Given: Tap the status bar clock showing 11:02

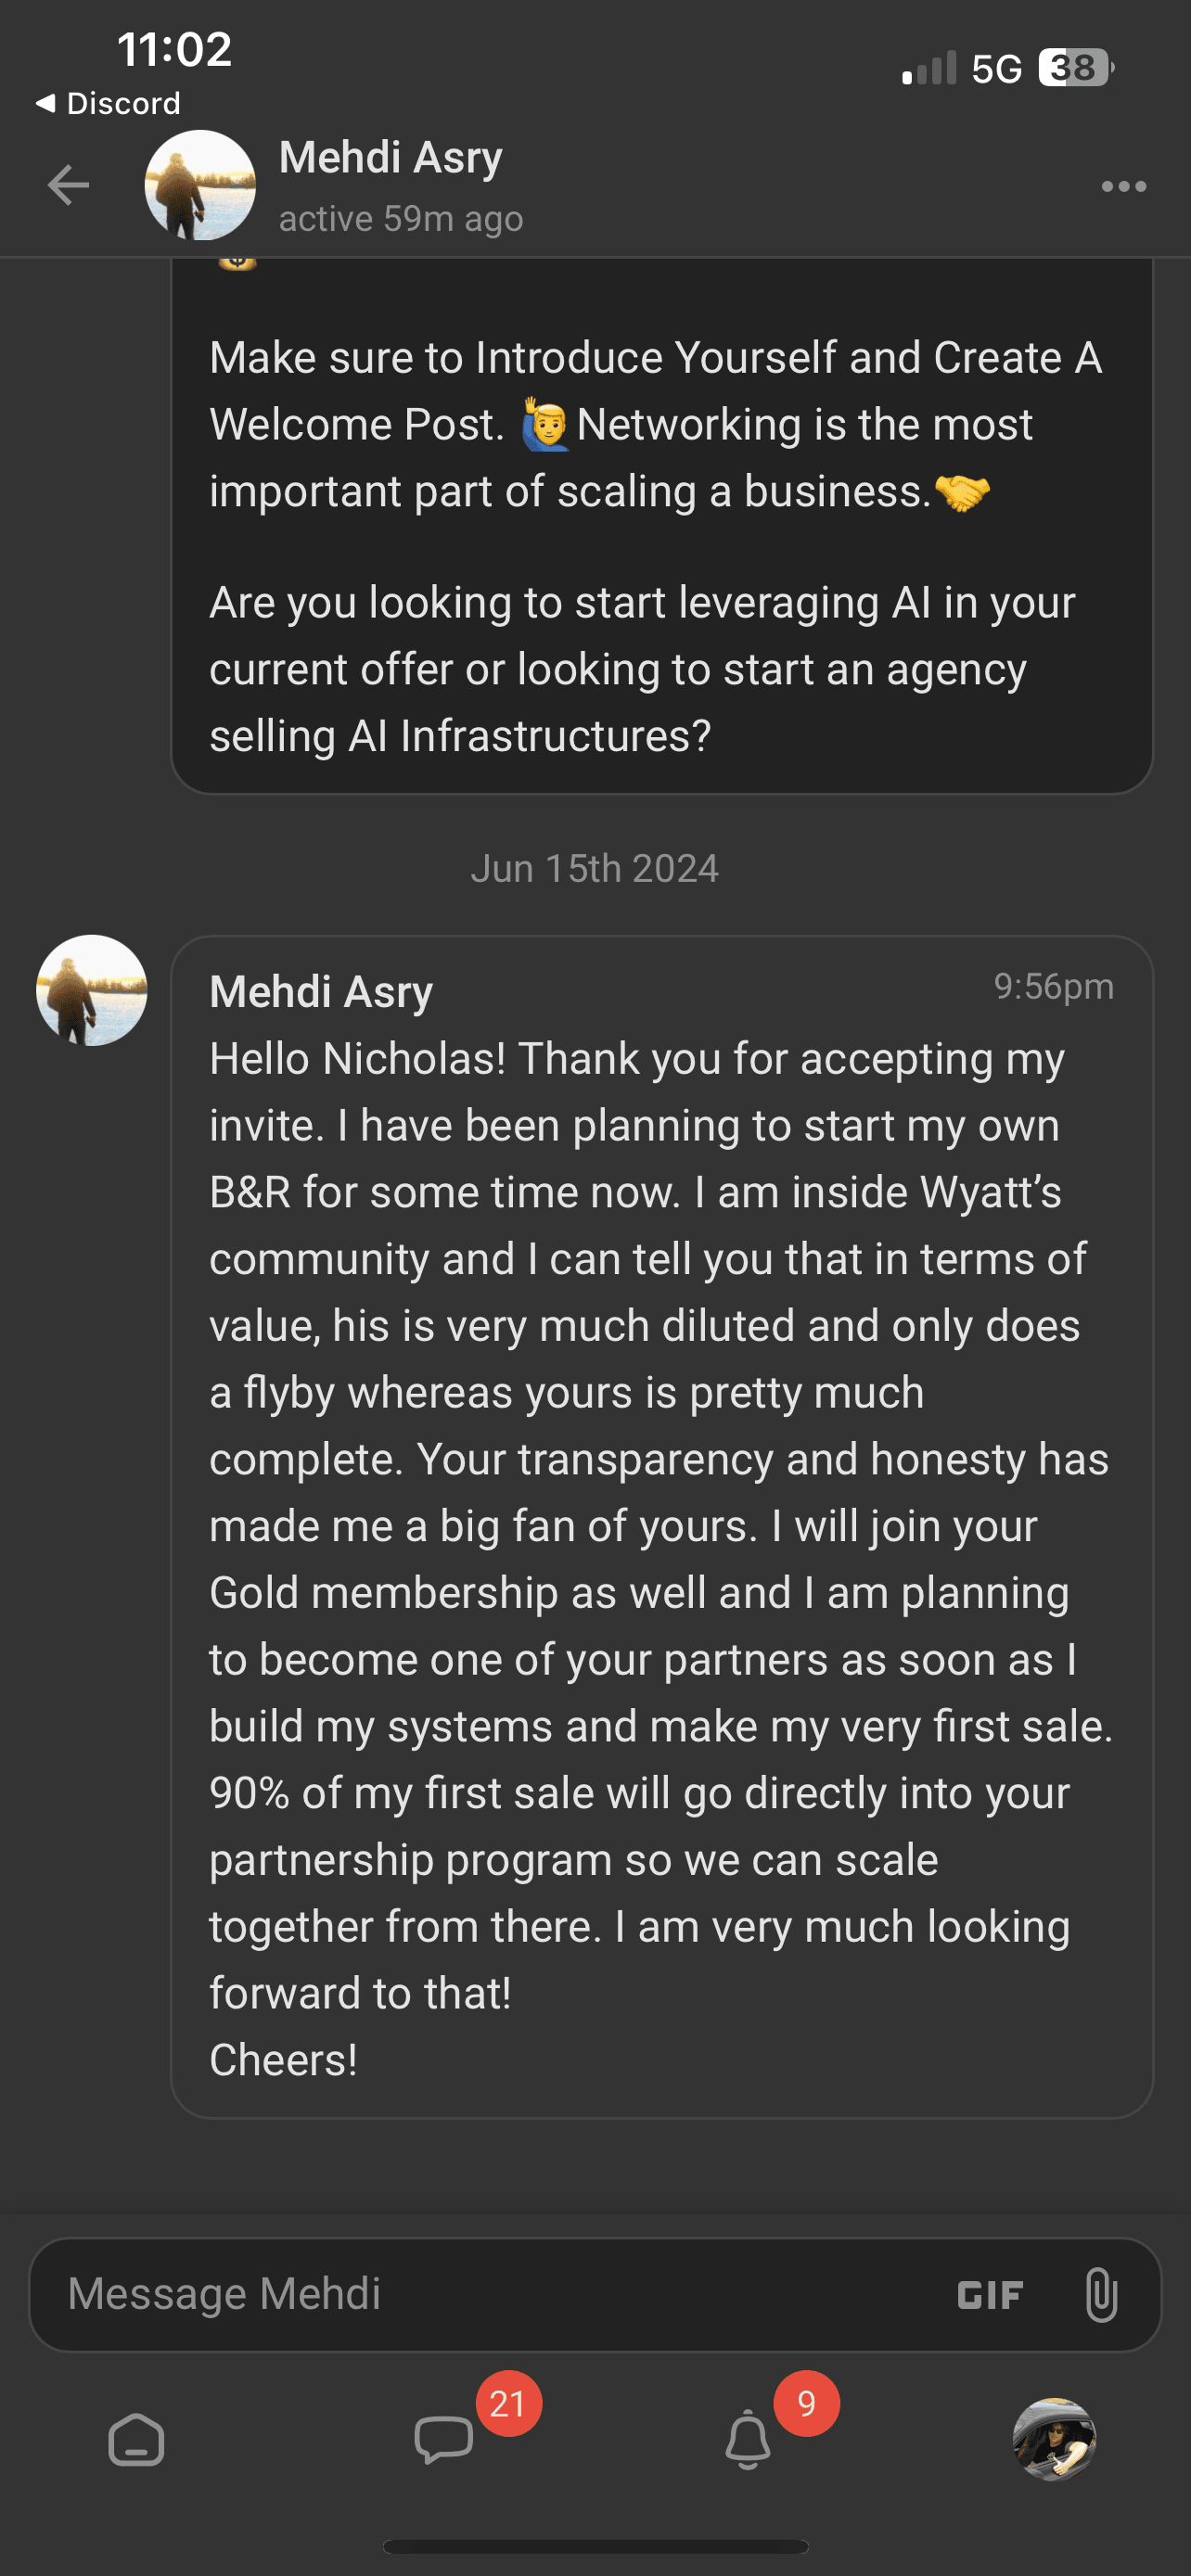Looking at the screenshot, I should coord(175,49).
